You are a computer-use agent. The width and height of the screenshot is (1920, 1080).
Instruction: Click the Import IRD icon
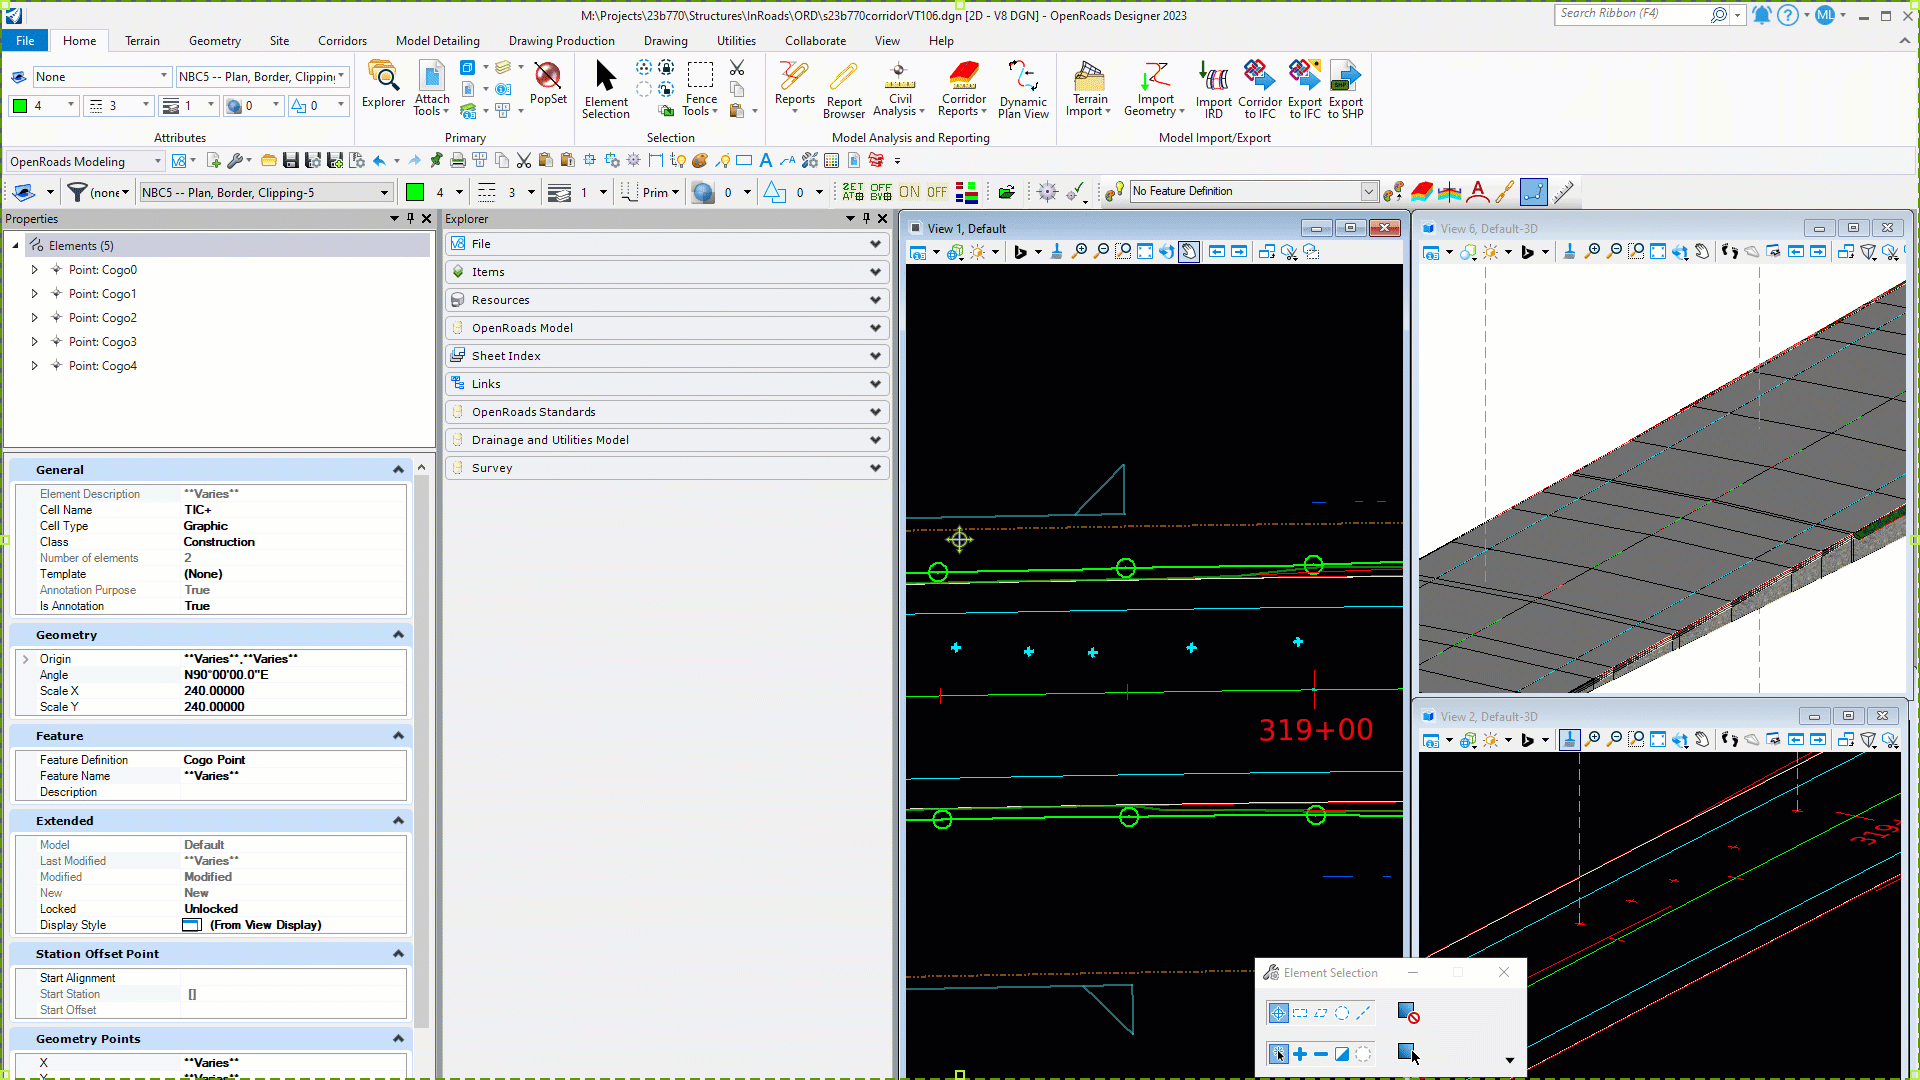(x=1213, y=89)
